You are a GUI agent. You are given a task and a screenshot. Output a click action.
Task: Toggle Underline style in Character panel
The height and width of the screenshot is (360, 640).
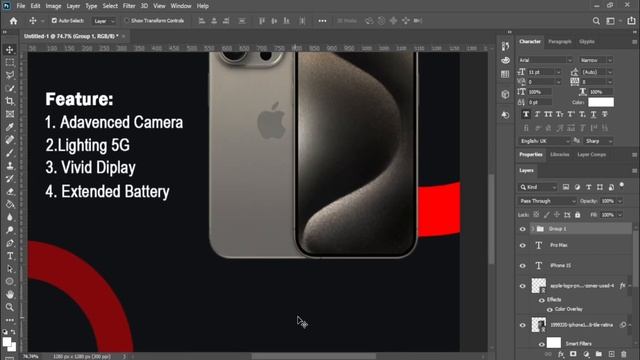593,115
